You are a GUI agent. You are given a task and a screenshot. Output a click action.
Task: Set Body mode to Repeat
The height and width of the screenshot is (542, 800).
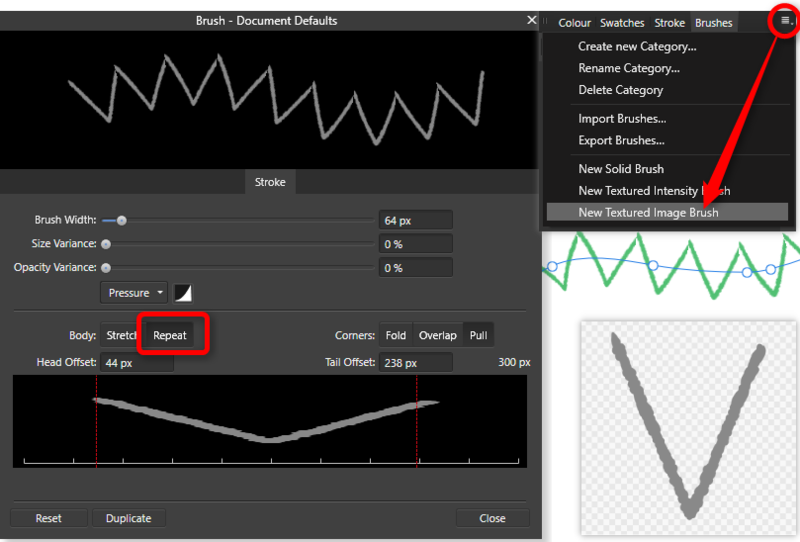(x=170, y=335)
